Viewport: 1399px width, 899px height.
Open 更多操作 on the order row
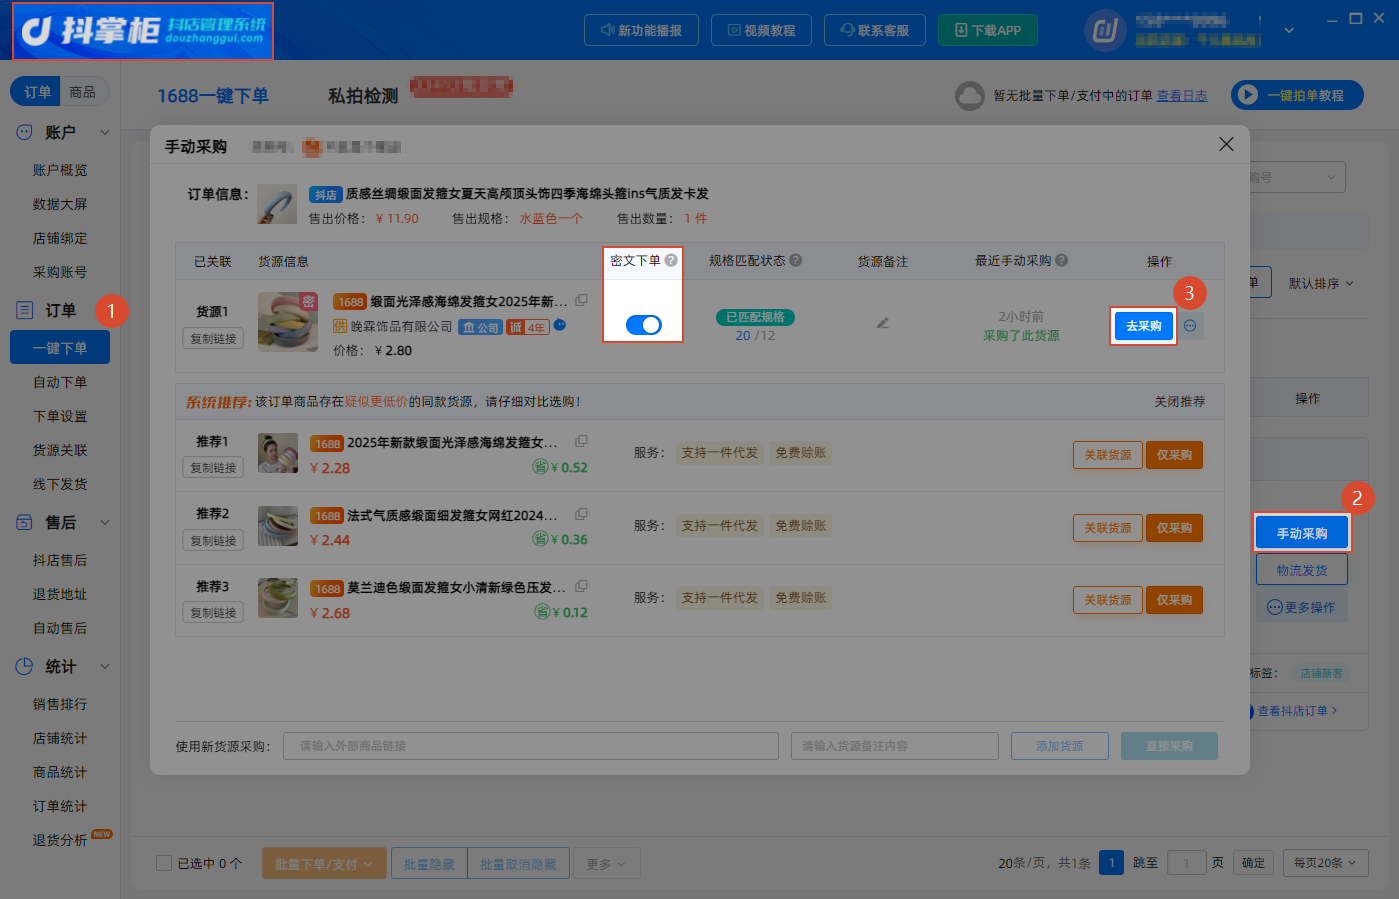(1301, 607)
